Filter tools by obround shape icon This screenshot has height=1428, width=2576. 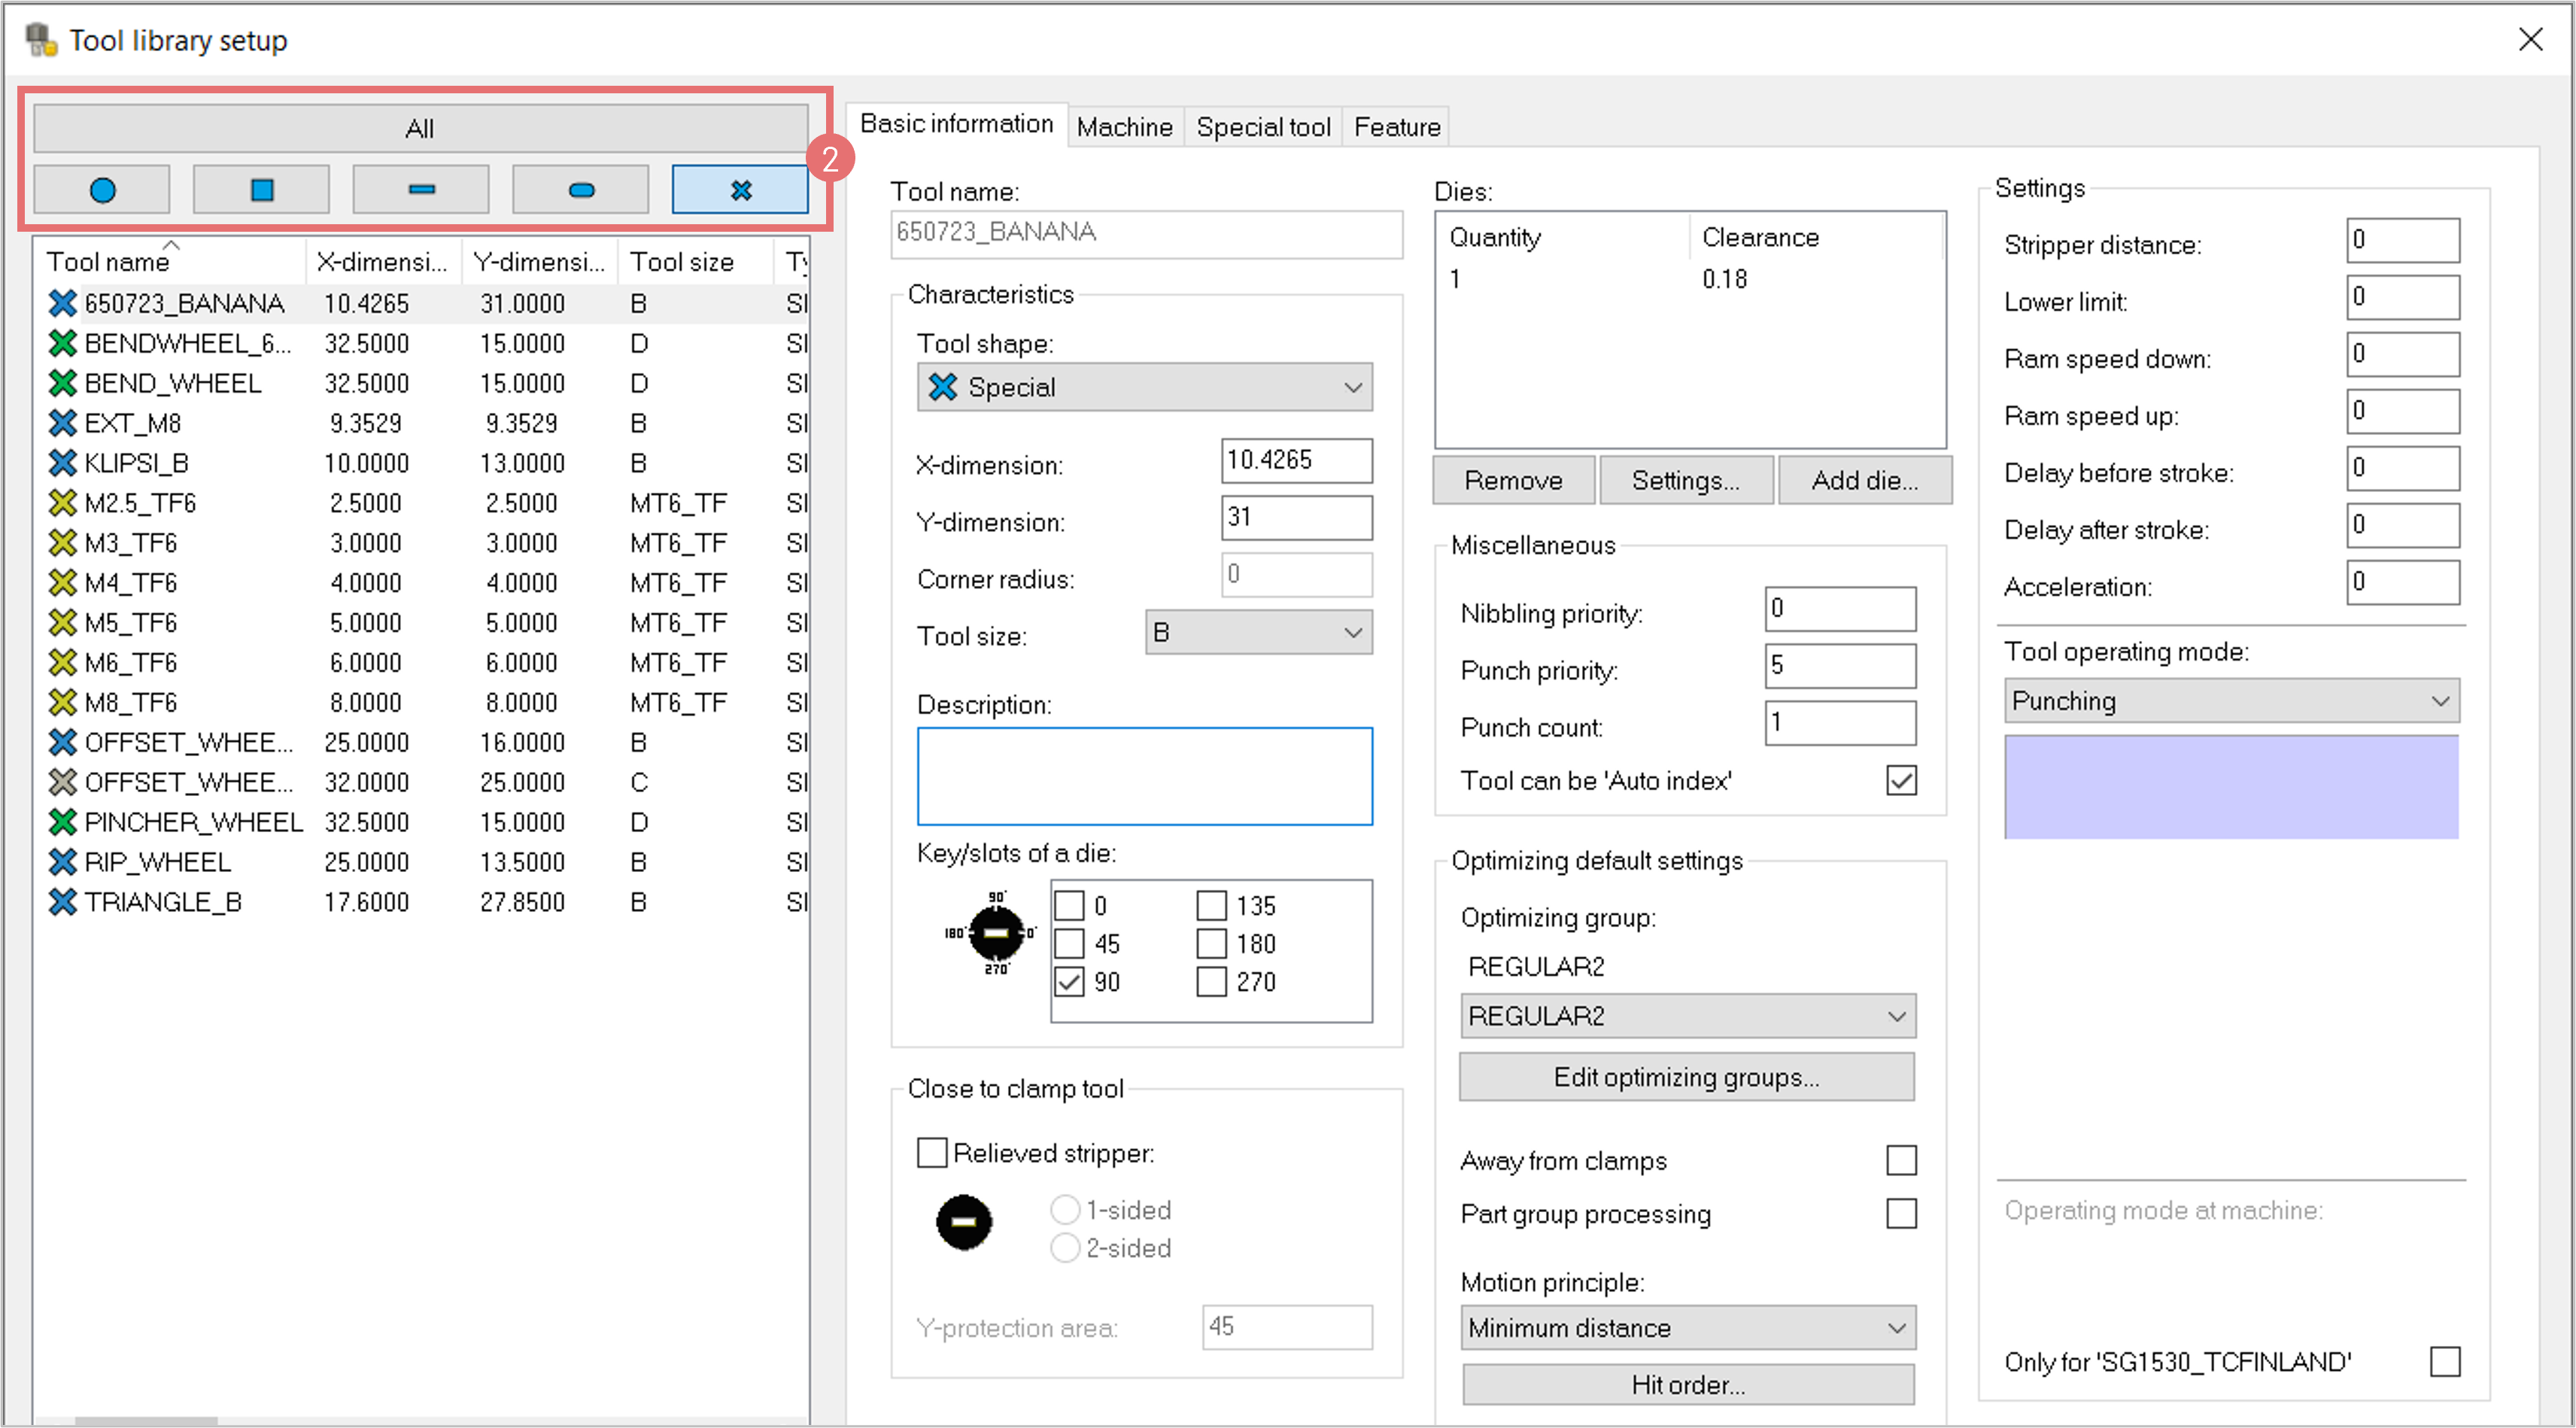coord(581,190)
